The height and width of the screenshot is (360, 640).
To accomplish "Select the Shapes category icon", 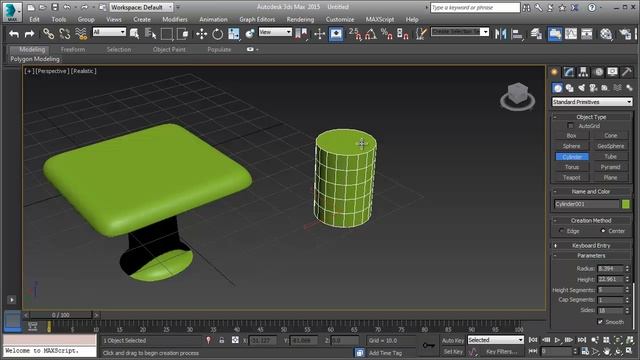I will point(569,88).
